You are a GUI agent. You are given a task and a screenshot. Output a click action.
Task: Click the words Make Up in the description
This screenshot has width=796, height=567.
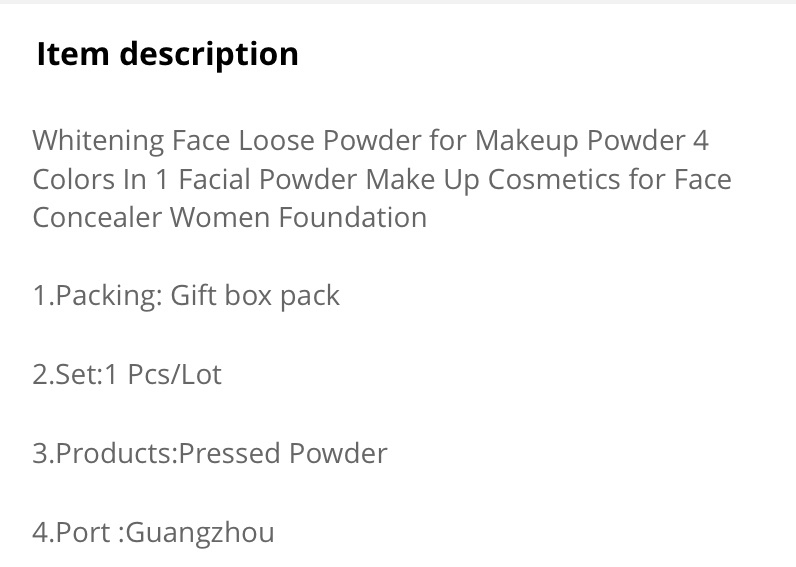pyautogui.click(x=422, y=179)
